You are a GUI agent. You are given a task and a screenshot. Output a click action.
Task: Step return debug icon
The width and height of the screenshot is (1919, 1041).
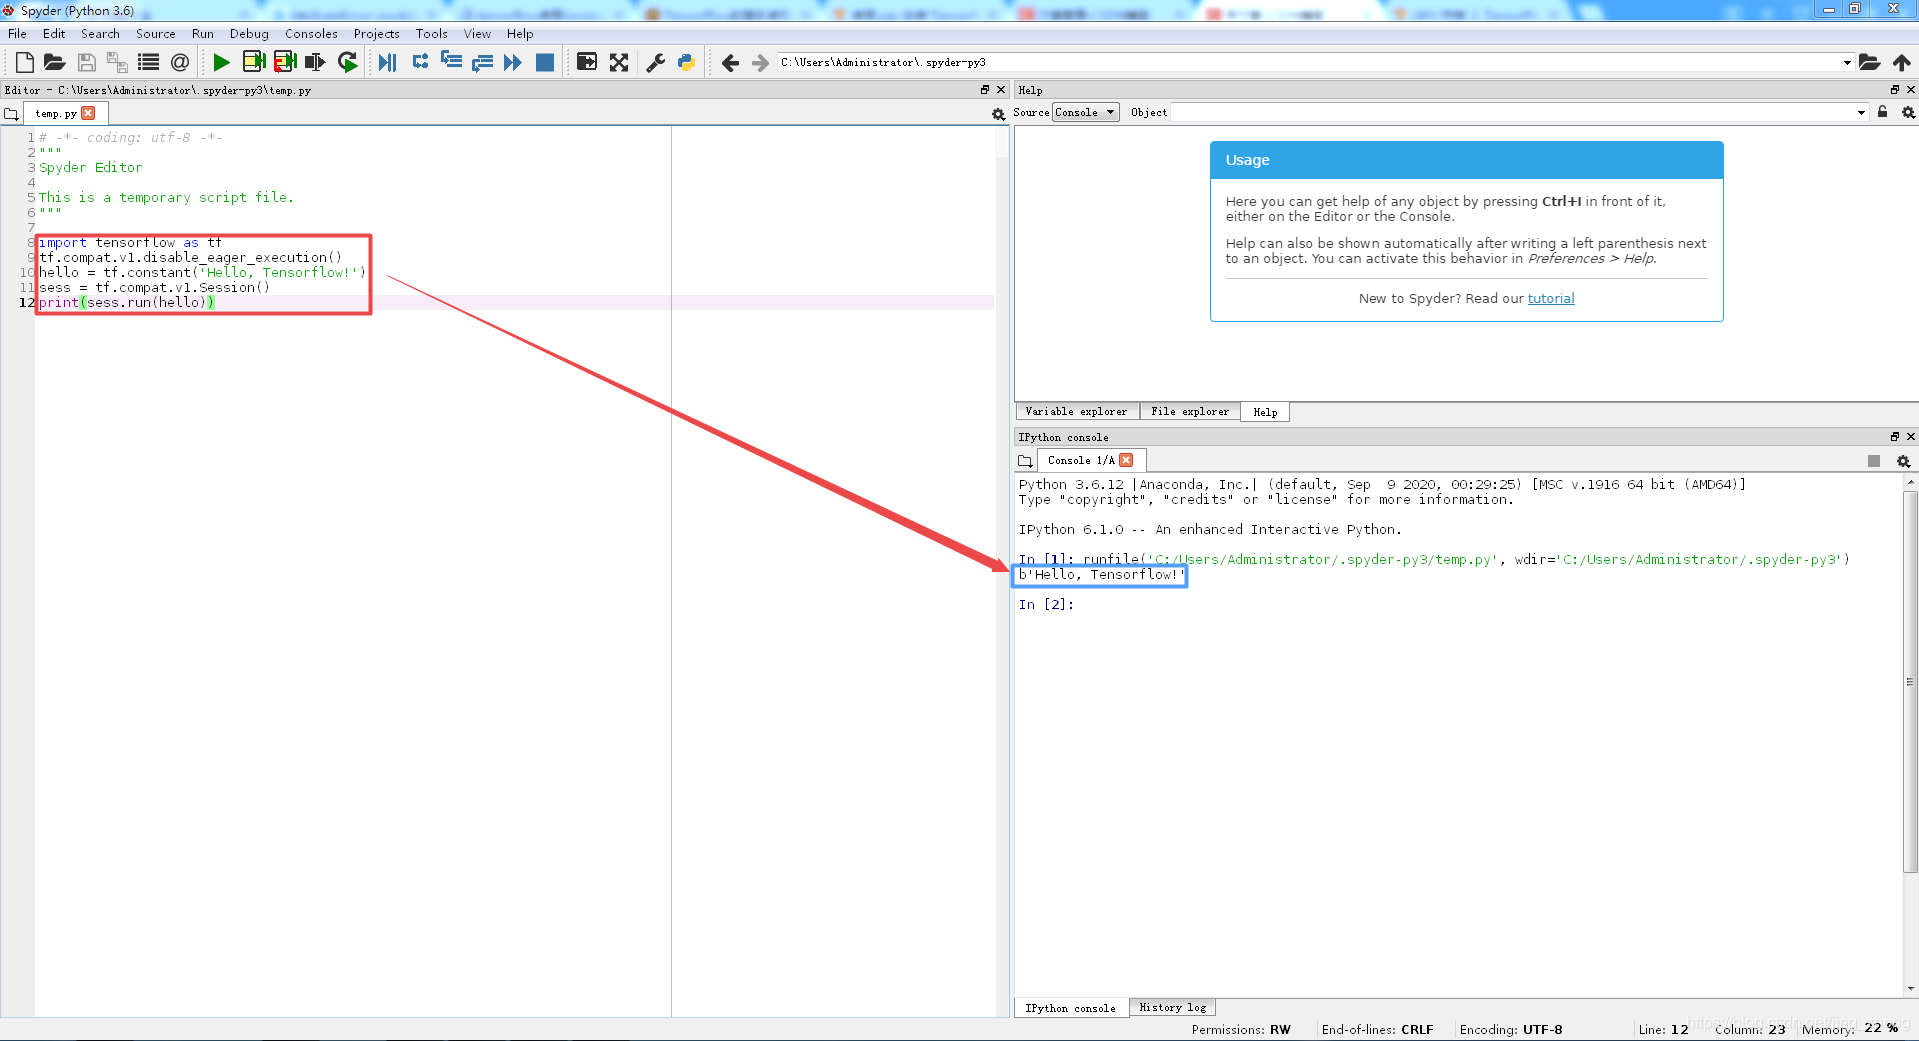click(482, 62)
